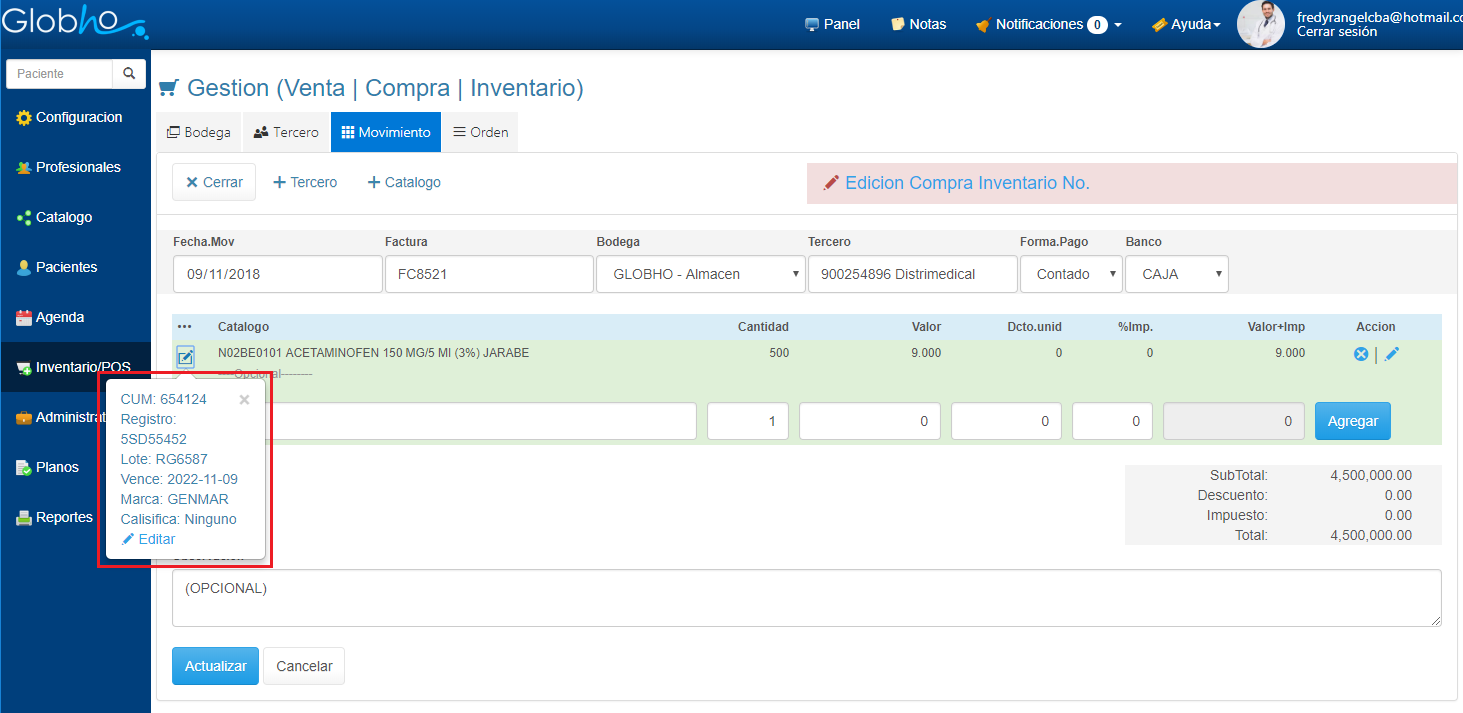Click the user profile avatar

coord(1260,24)
